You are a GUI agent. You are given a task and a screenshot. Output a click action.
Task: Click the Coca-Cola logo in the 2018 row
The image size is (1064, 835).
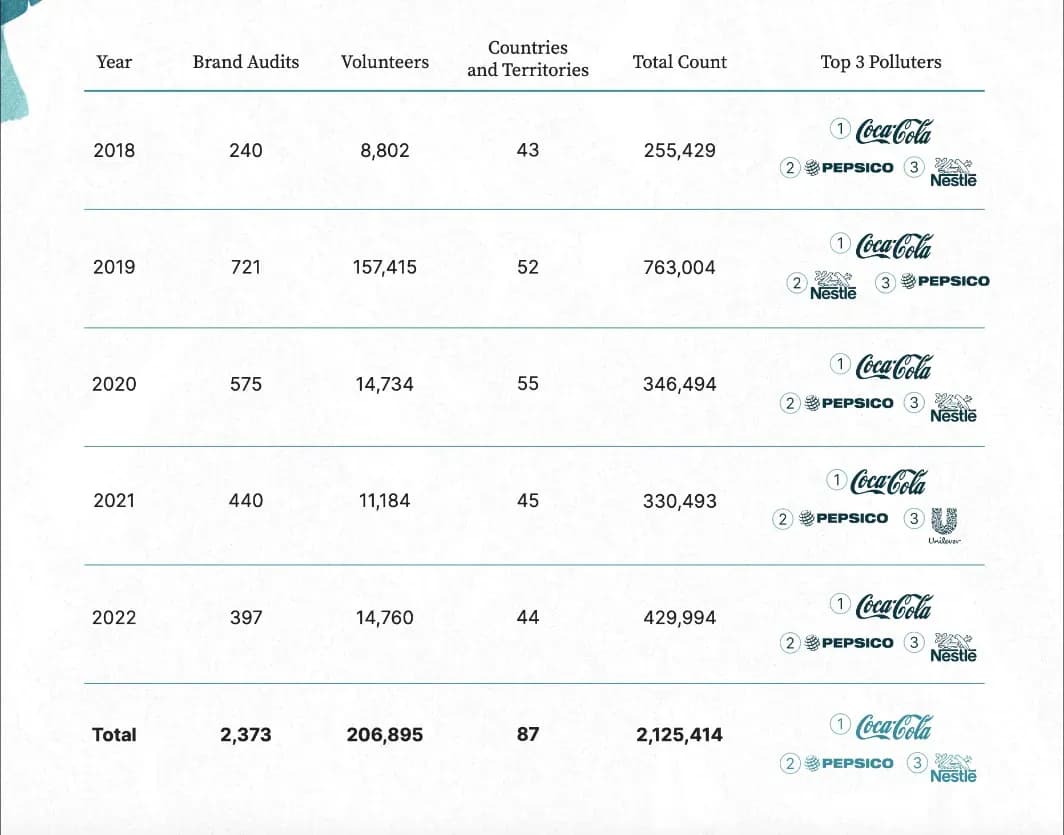894,131
